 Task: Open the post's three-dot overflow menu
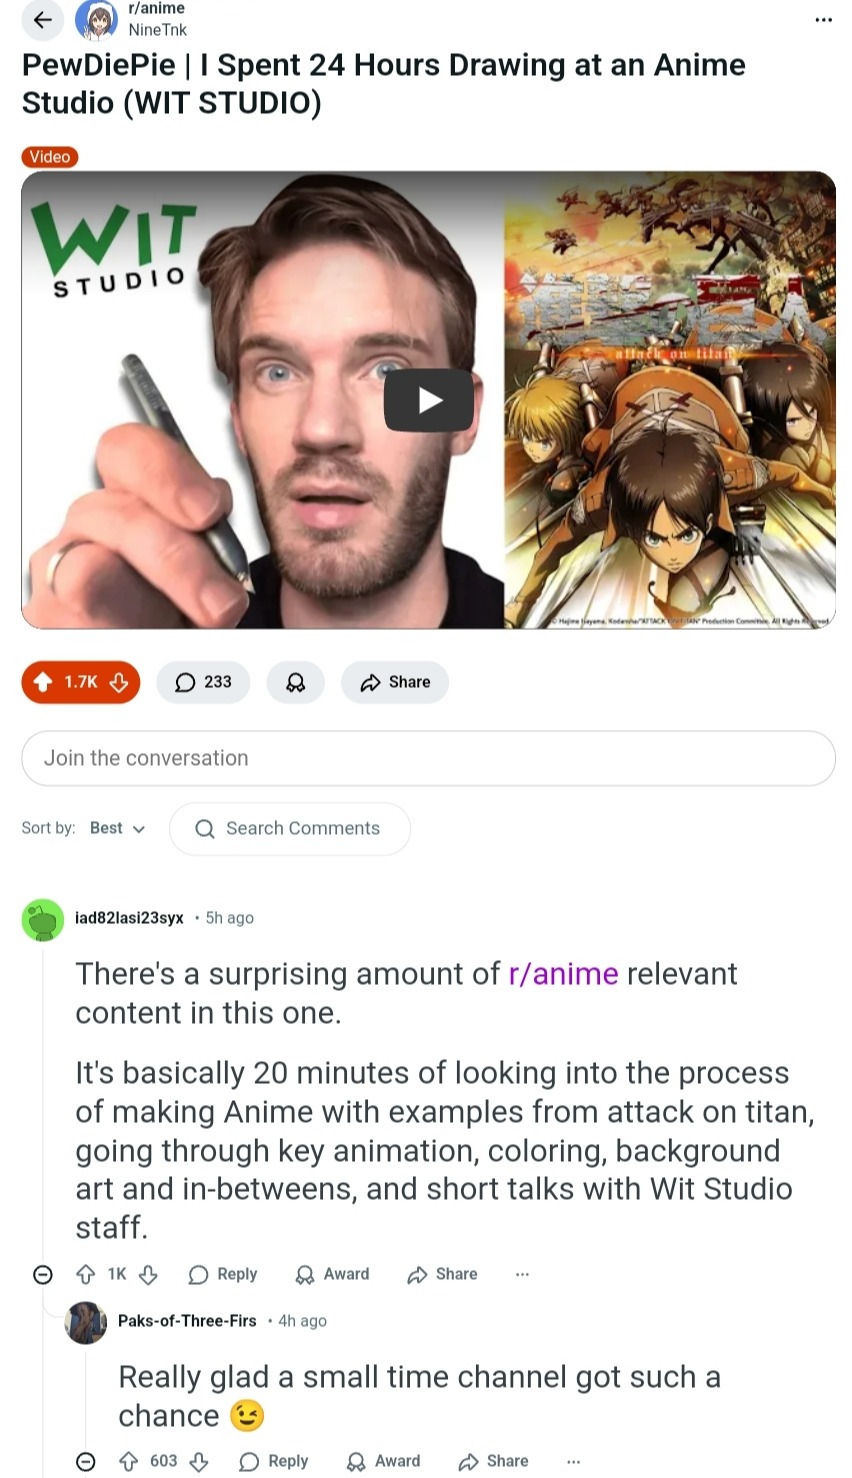(x=823, y=20)
